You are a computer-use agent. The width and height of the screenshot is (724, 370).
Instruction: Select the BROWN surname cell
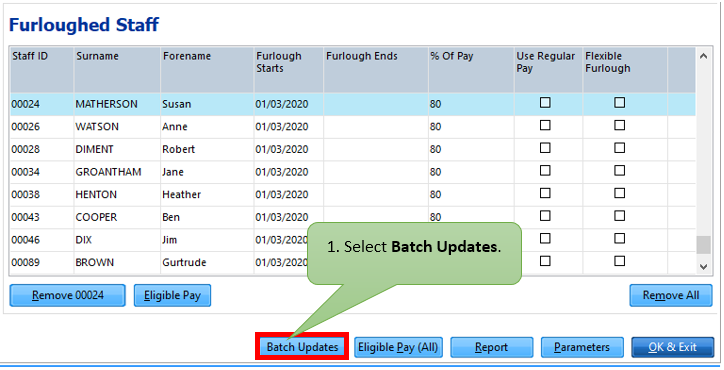tap(117, 263)
